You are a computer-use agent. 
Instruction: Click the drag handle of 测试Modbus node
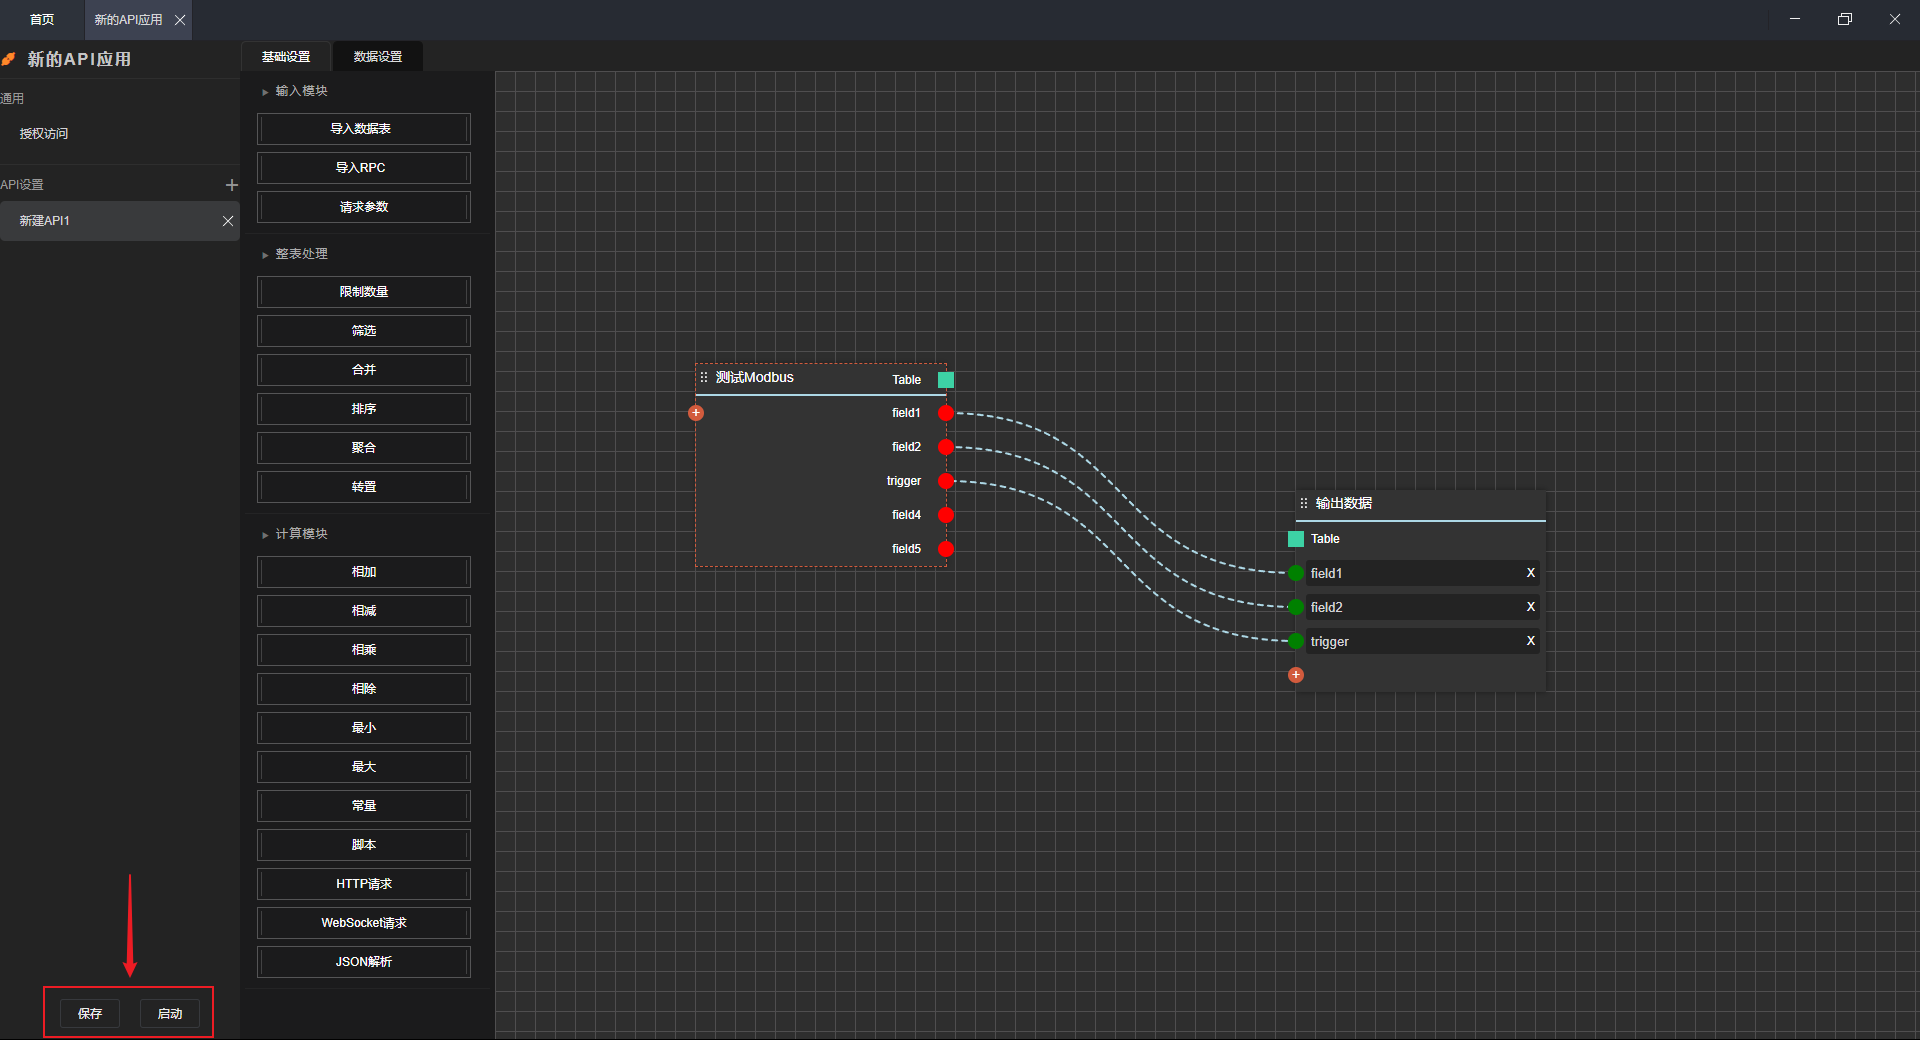coord(704,377)
